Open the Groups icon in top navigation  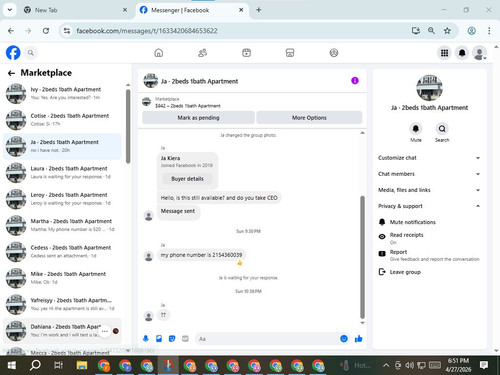334,53
